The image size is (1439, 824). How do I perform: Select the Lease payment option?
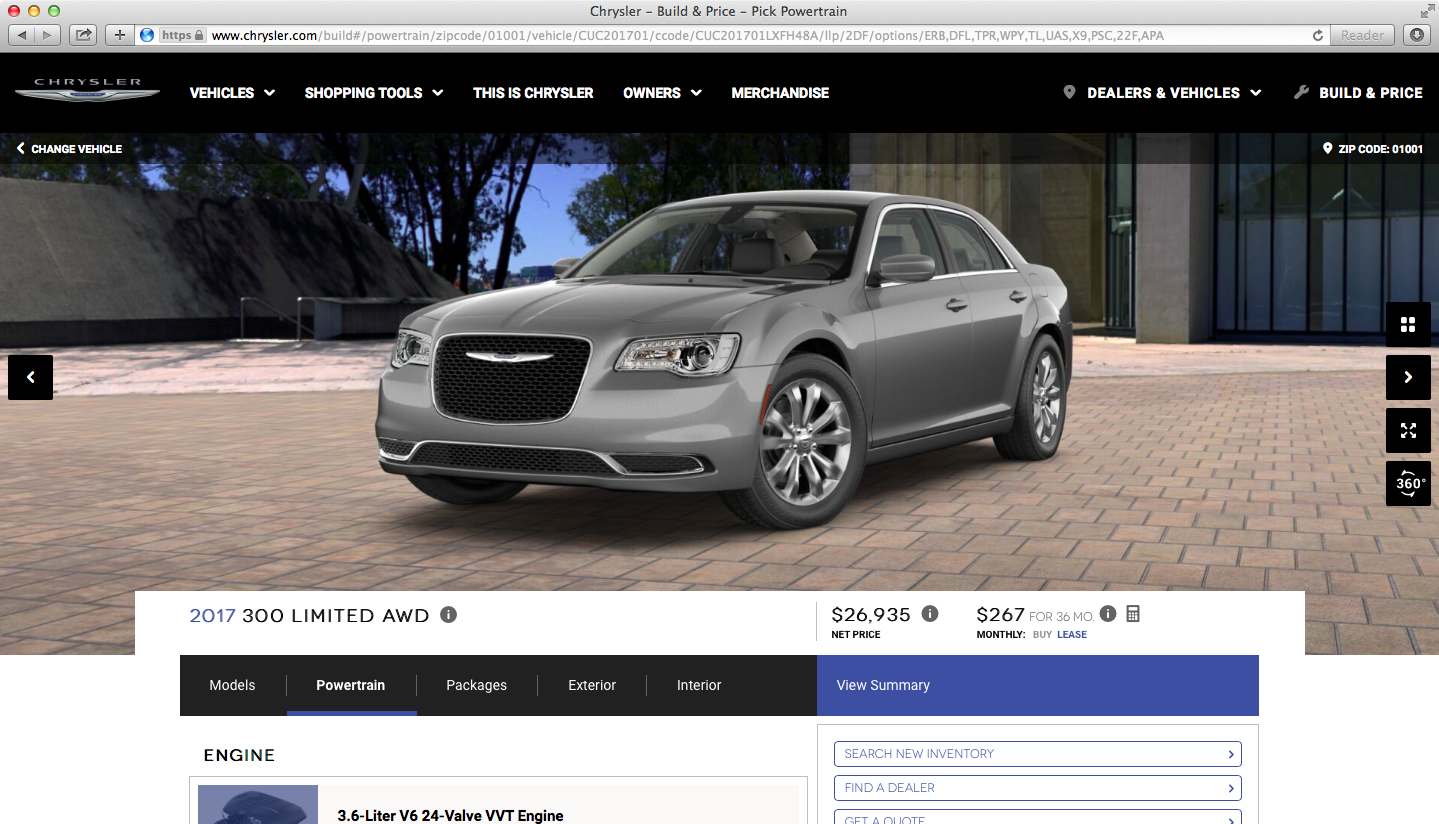pos(1072,634)
